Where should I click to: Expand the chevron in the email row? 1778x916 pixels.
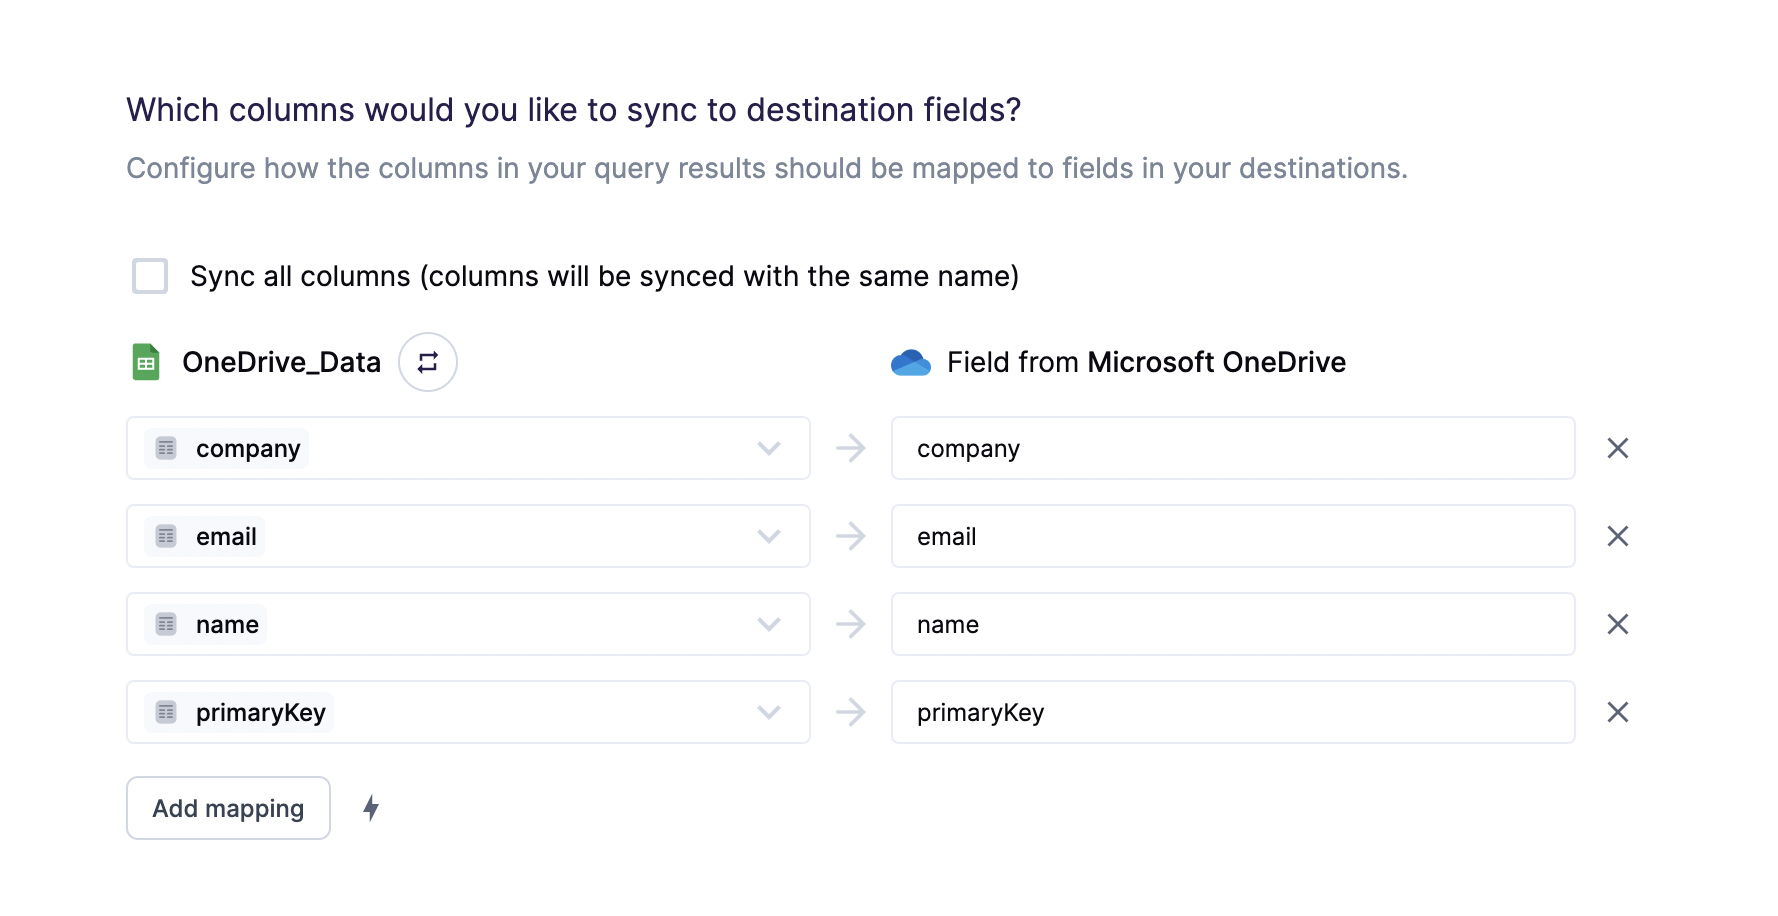769,536
